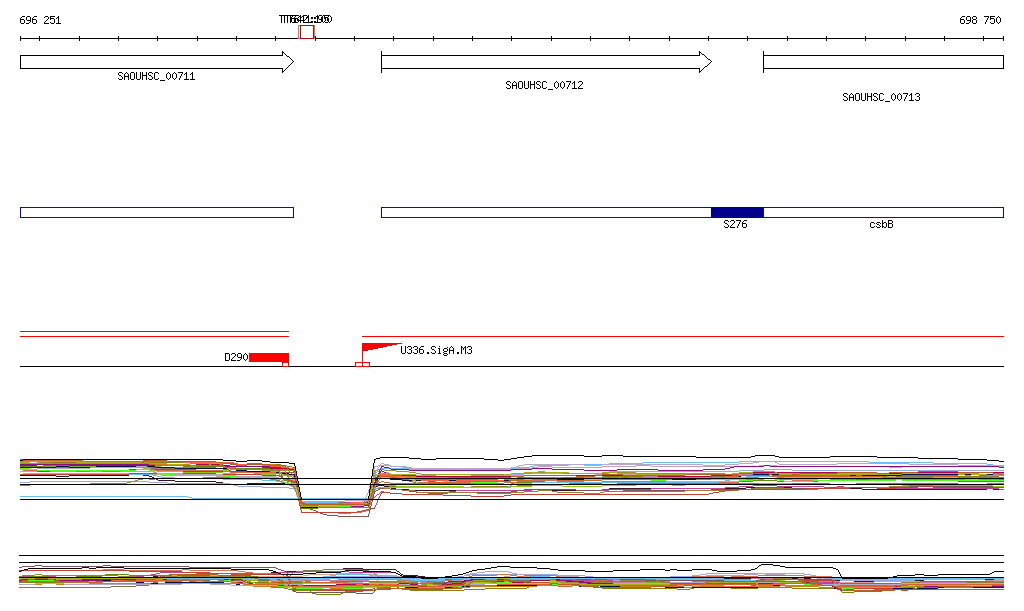Image resolution: width=1024 pixels, height=611 pixels.
Task: Click the SAOUHSC_00713 gene box
Action: [884, 62]
